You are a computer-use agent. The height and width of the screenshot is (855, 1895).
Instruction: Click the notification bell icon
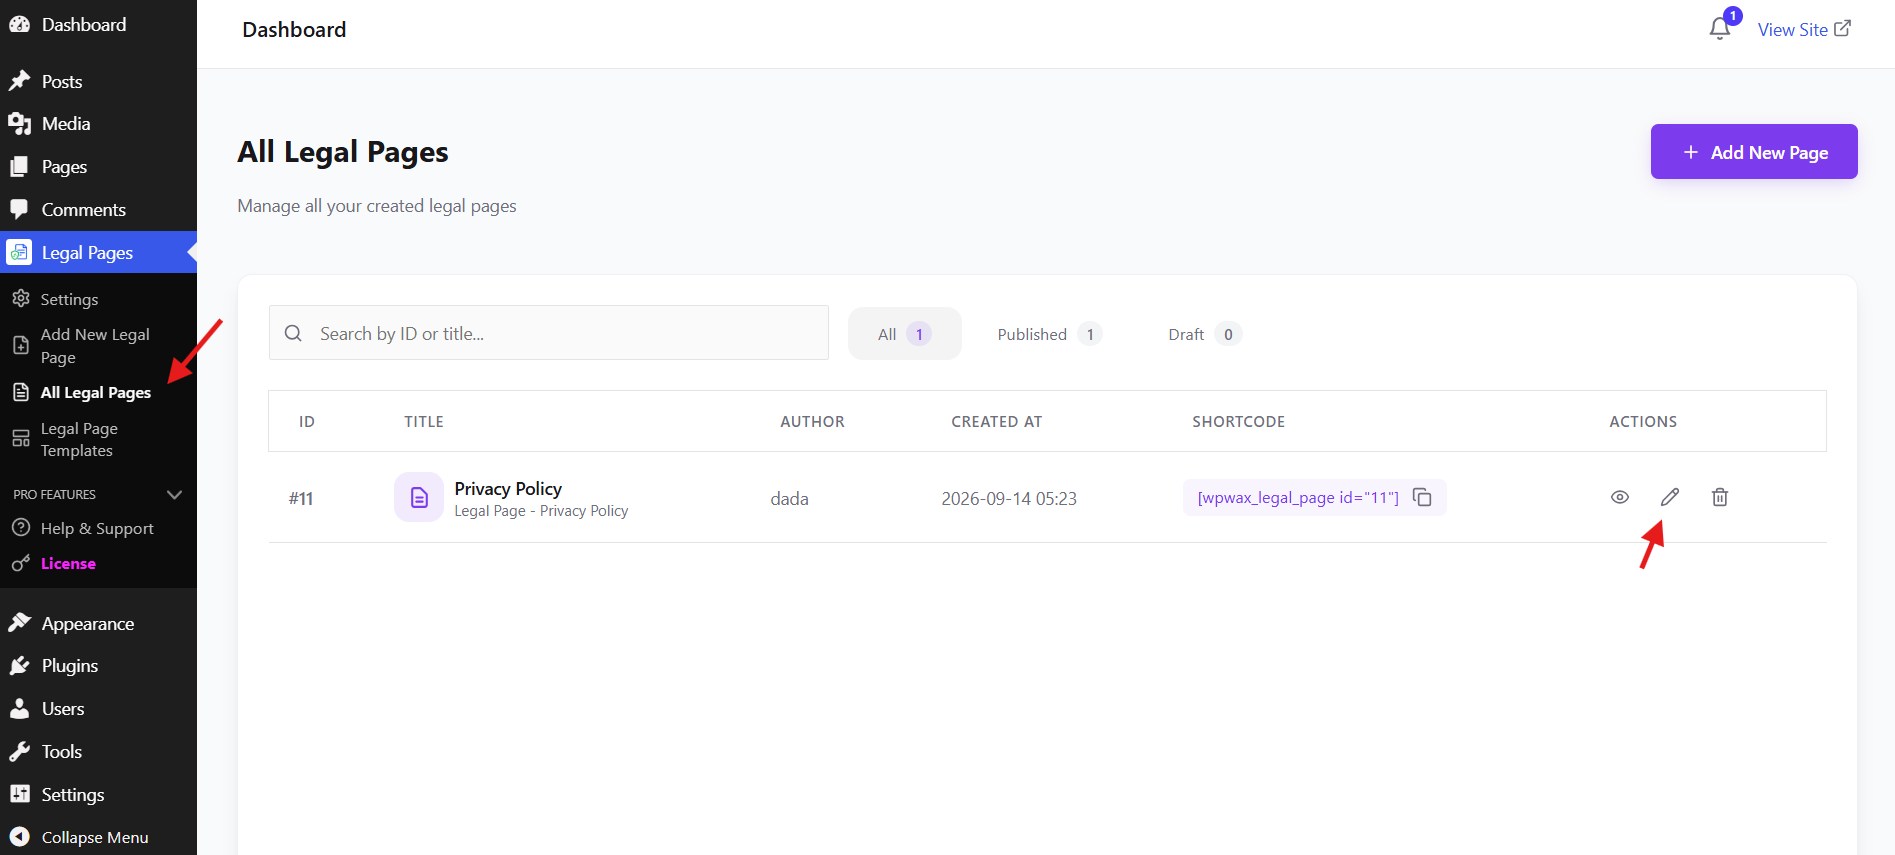[x=1719, y=28]
